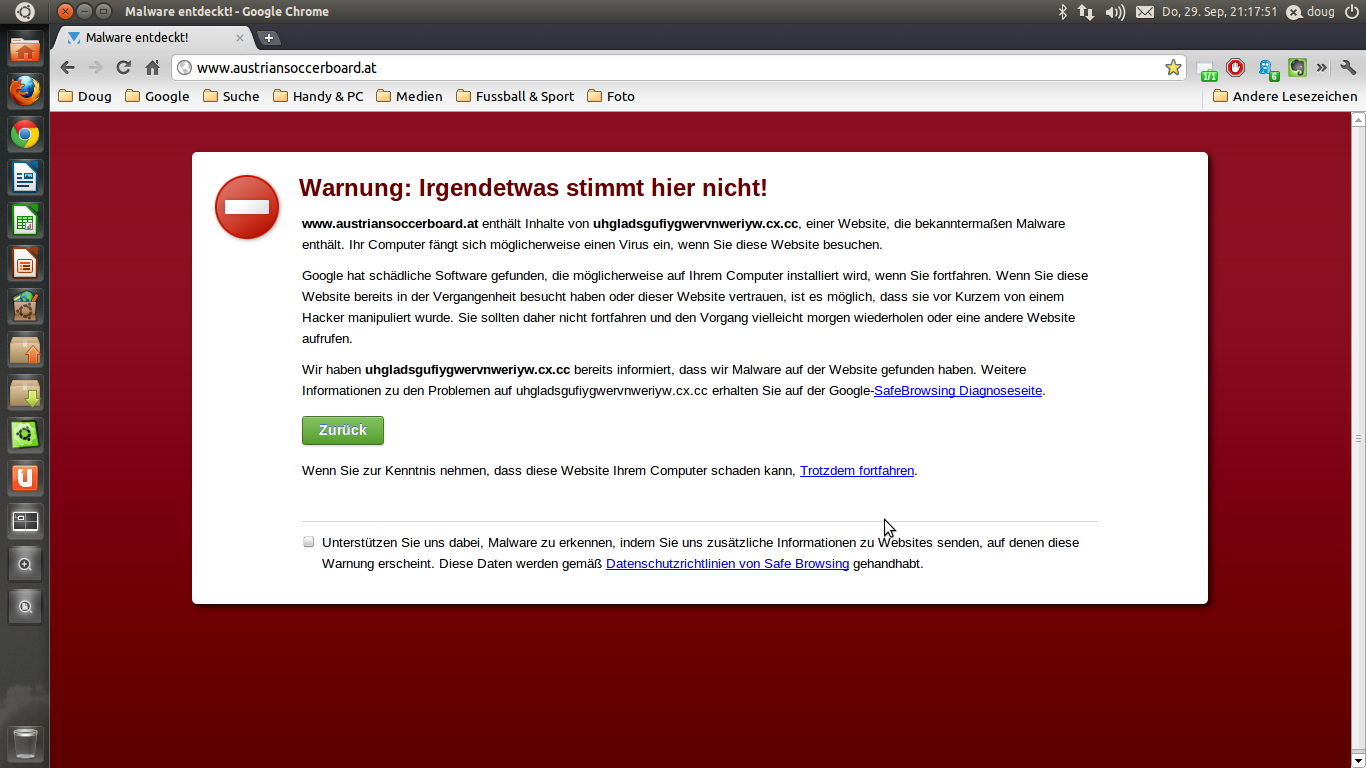Open LibreOffice Calc from the launcher

pyautogui.click(x=25, y=220)
